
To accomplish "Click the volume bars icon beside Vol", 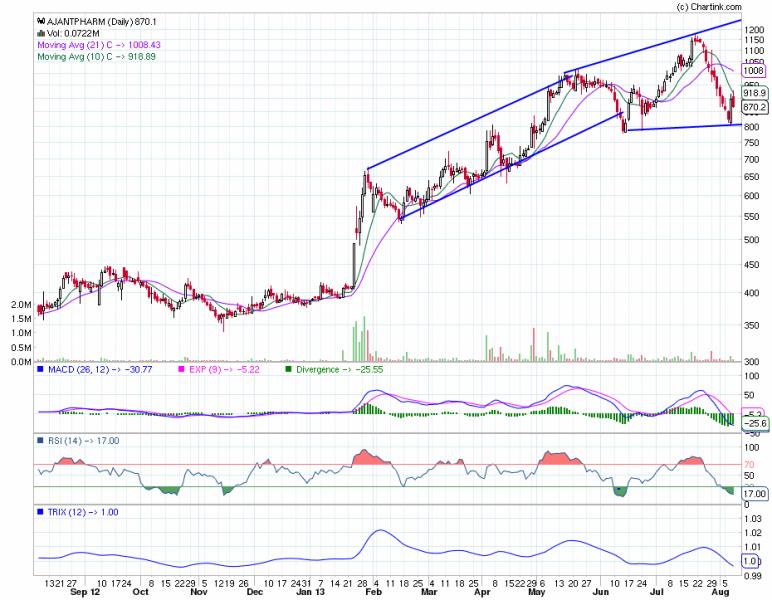I will coord(41,33).
